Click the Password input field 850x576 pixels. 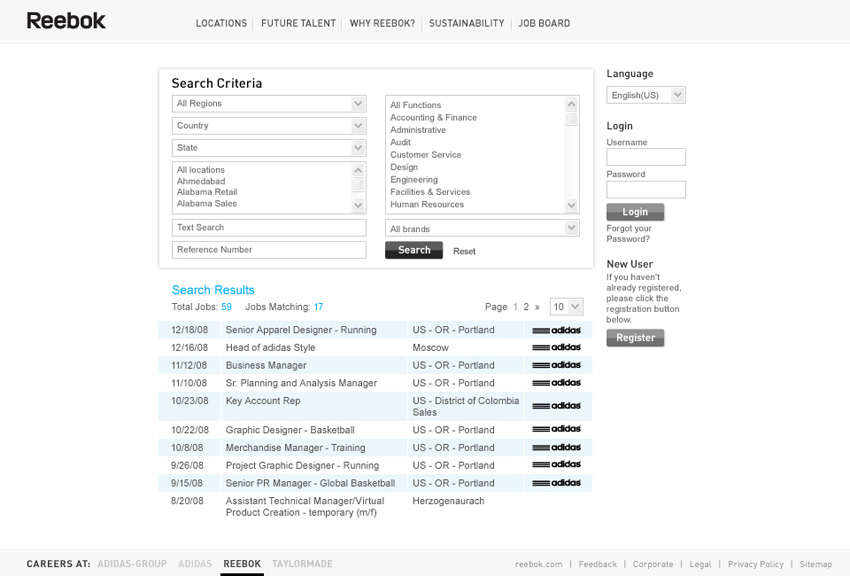[x=646, y=190]
